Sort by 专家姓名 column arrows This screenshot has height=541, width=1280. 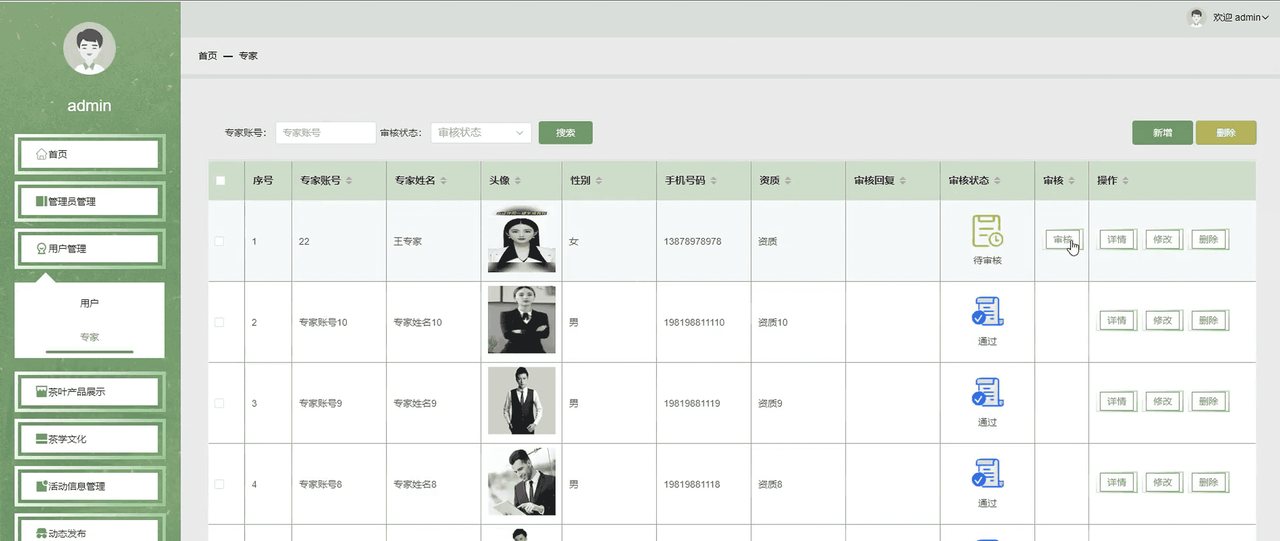[x=444, y=181]
